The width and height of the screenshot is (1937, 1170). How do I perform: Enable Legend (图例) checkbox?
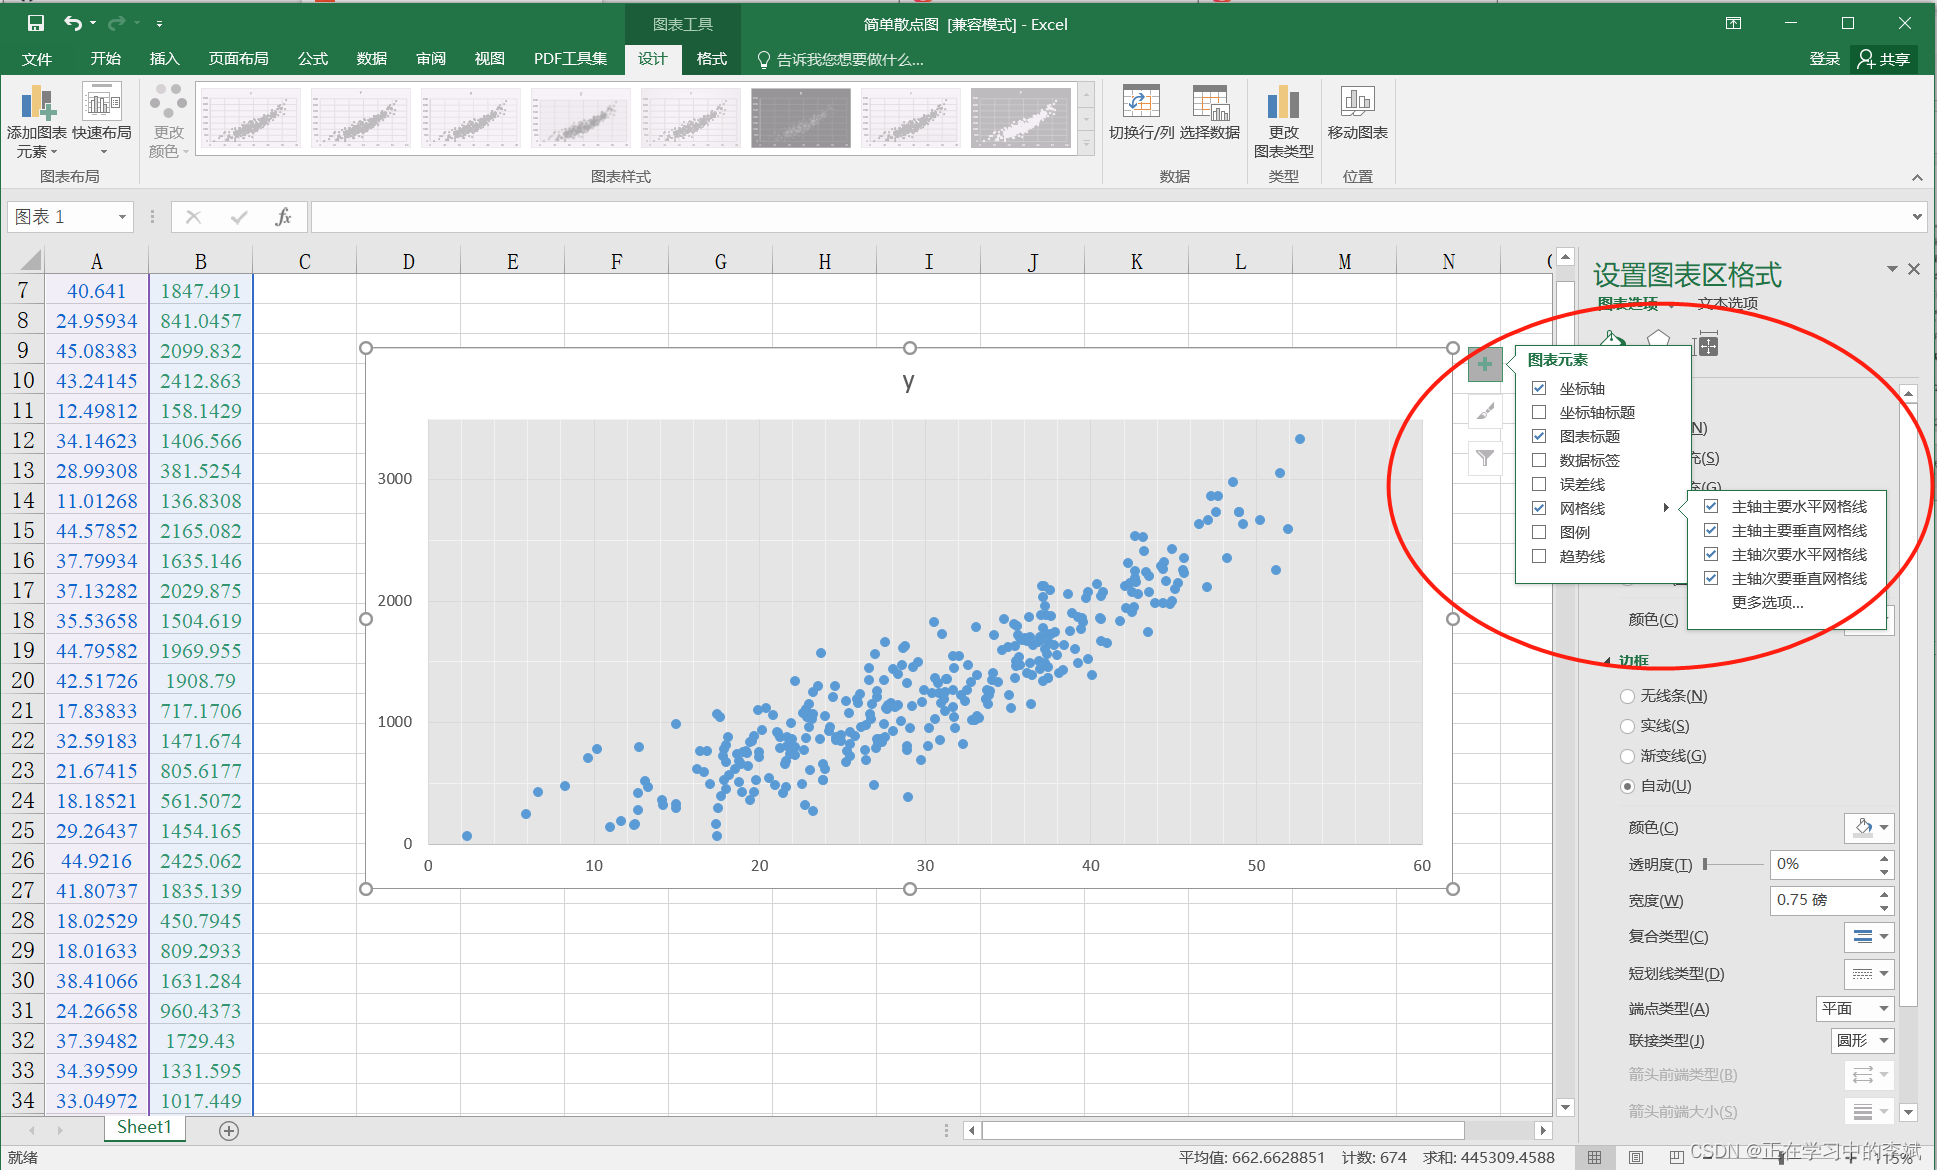[x=1539, y=532]
